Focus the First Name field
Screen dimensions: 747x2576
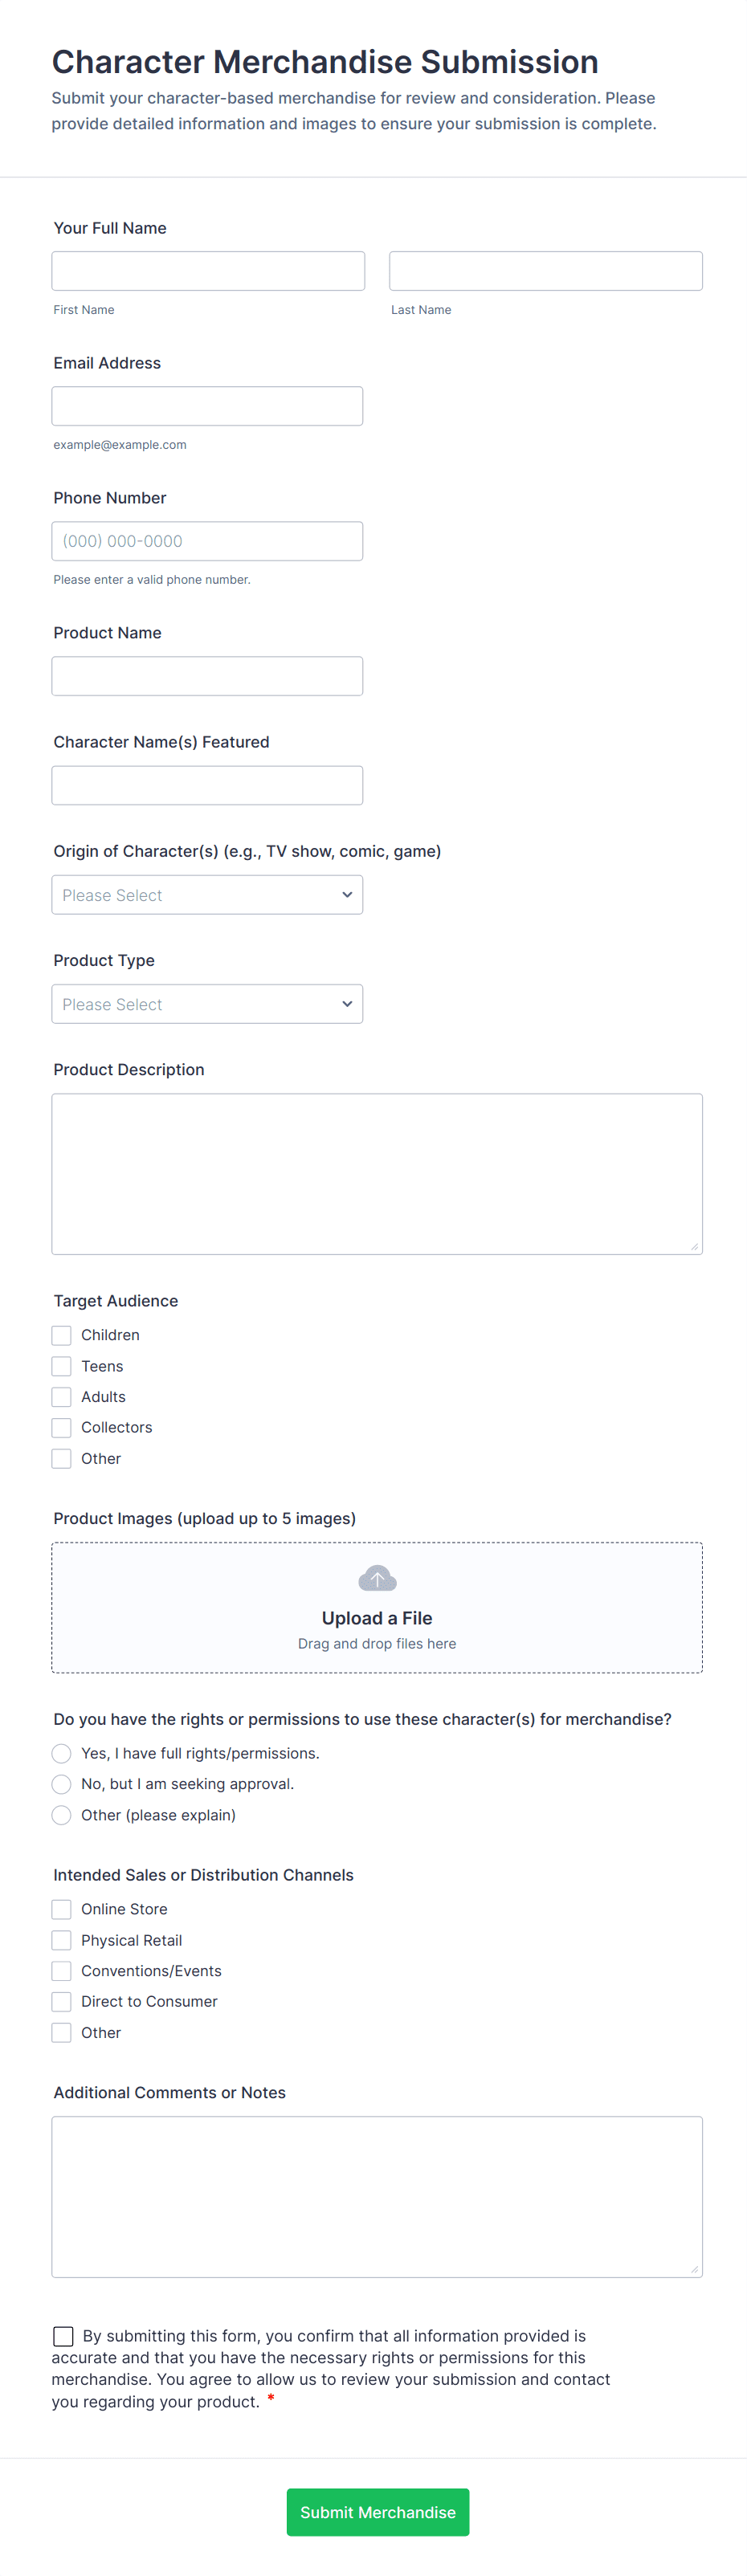click(x=208, y=271)
